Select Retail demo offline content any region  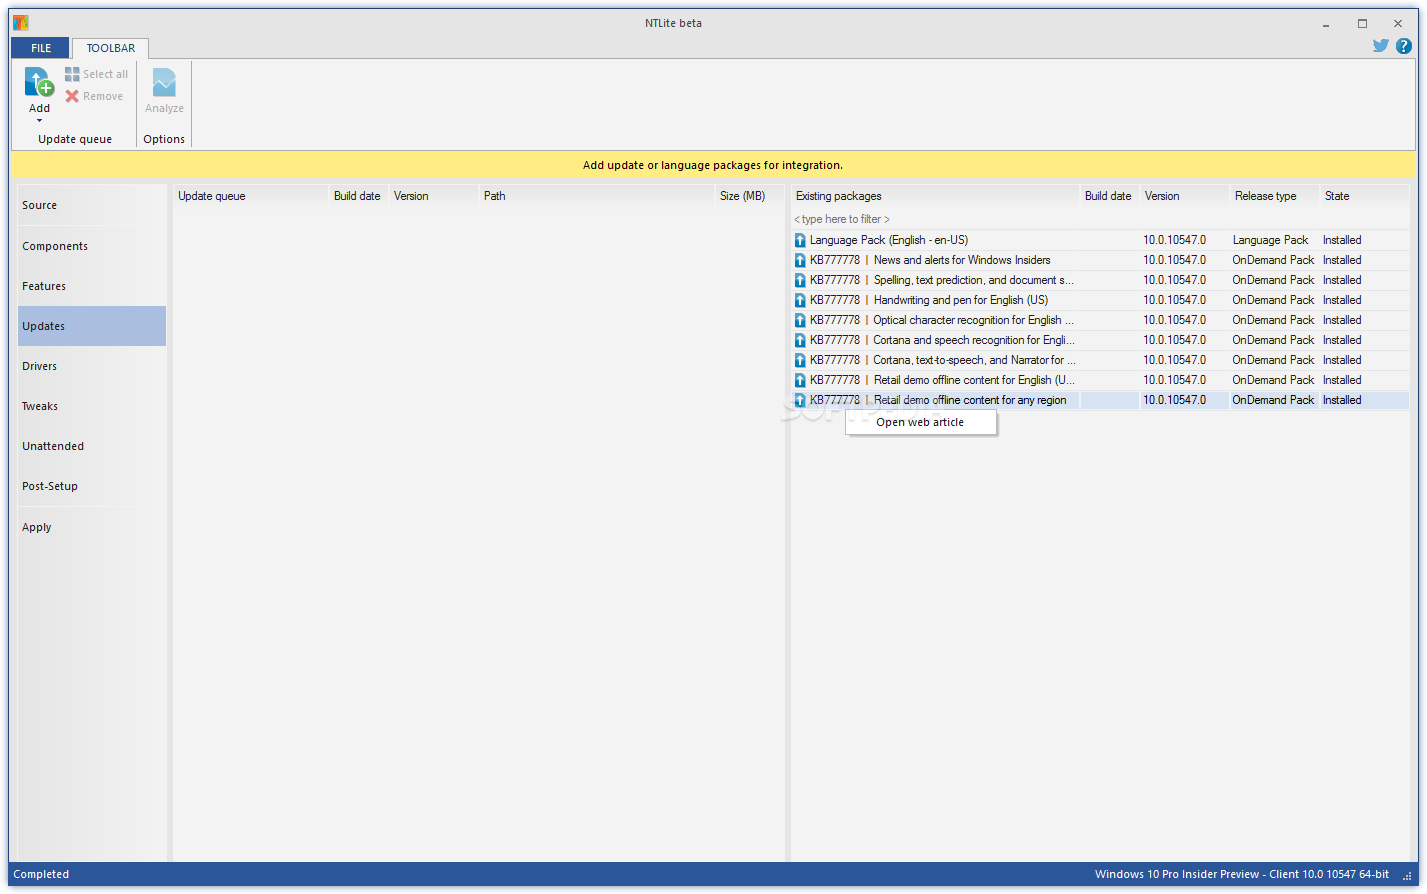(1100, 400)
